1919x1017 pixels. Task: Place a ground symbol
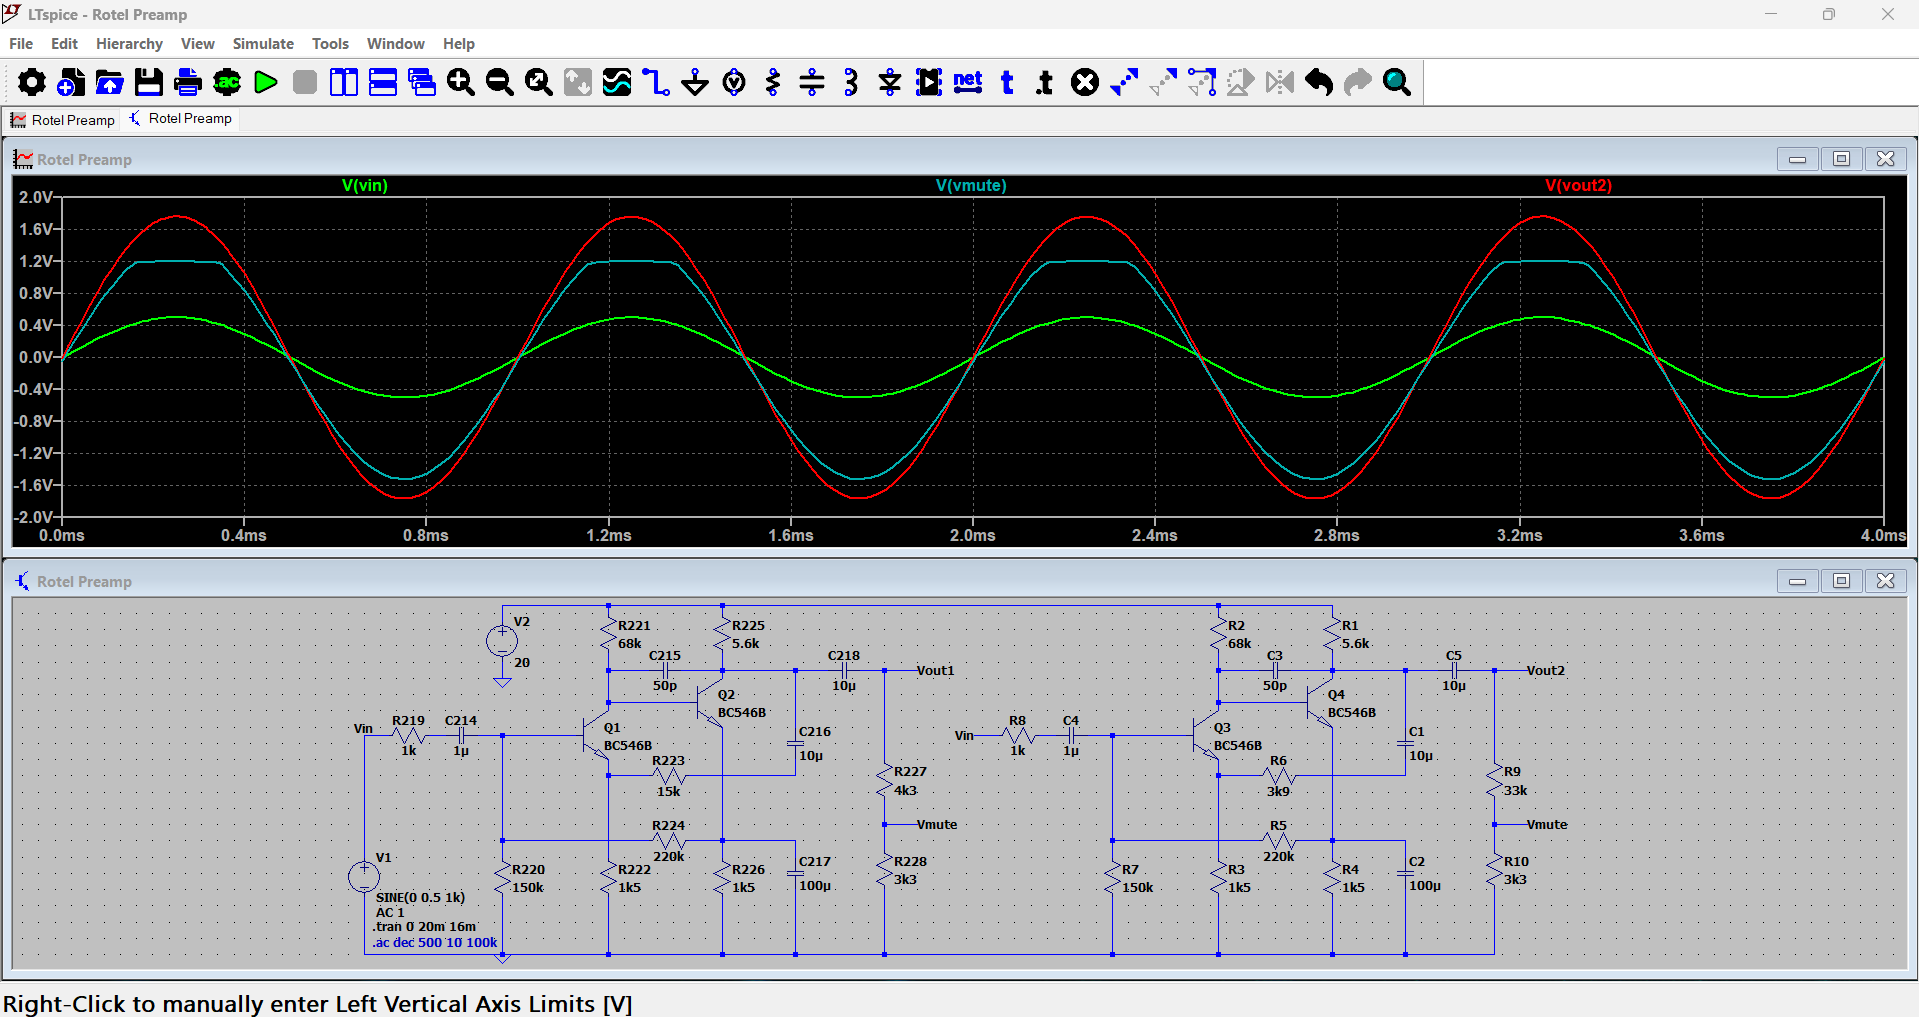pos(695,82)
